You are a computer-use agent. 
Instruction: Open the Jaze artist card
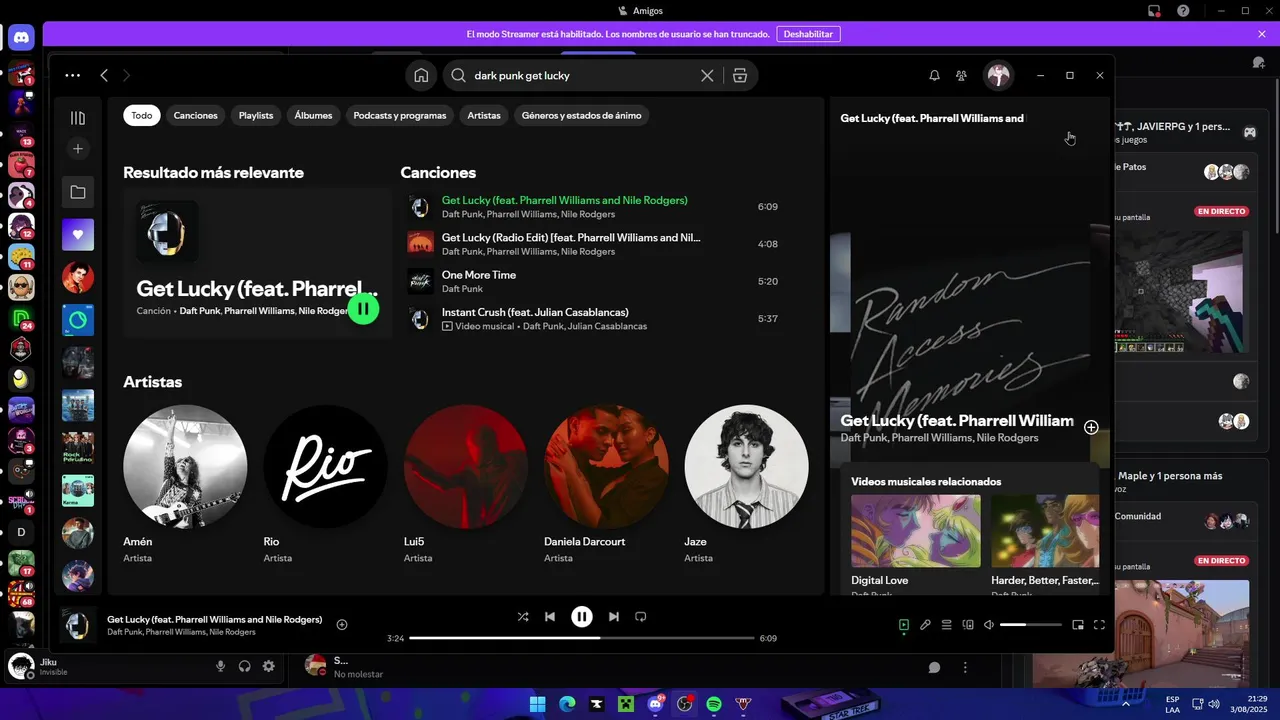(x=746, y=485)
